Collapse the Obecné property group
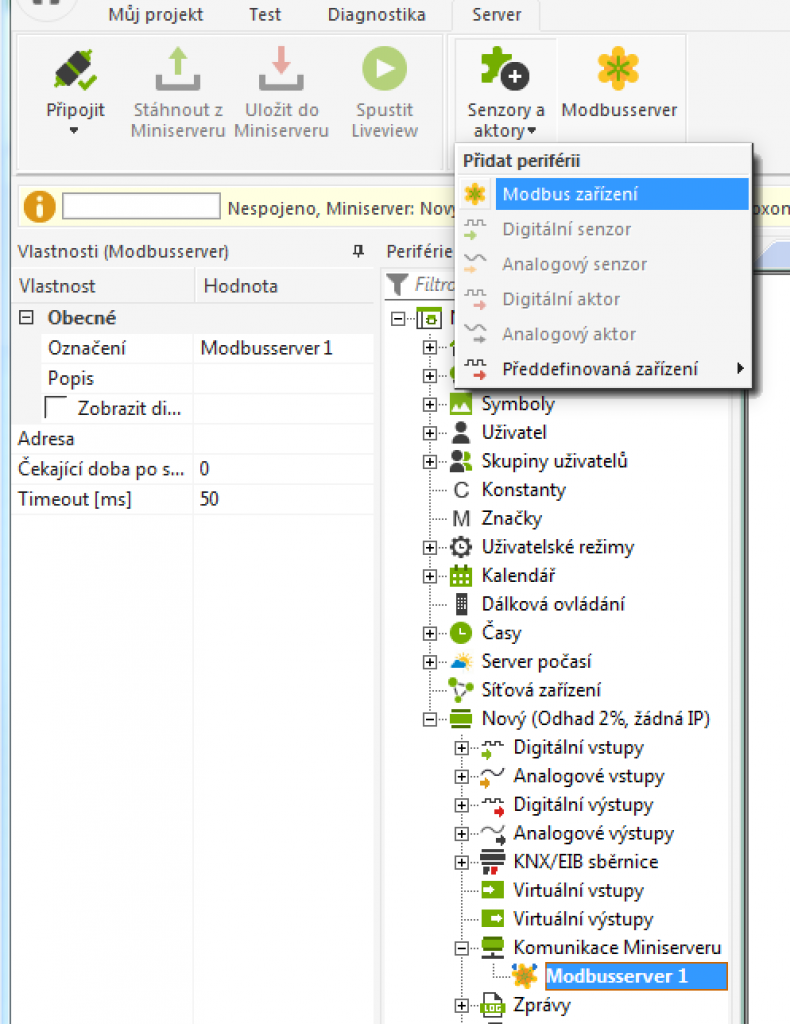Viewport: 790px width, 1024px height. tap(27, 318)
